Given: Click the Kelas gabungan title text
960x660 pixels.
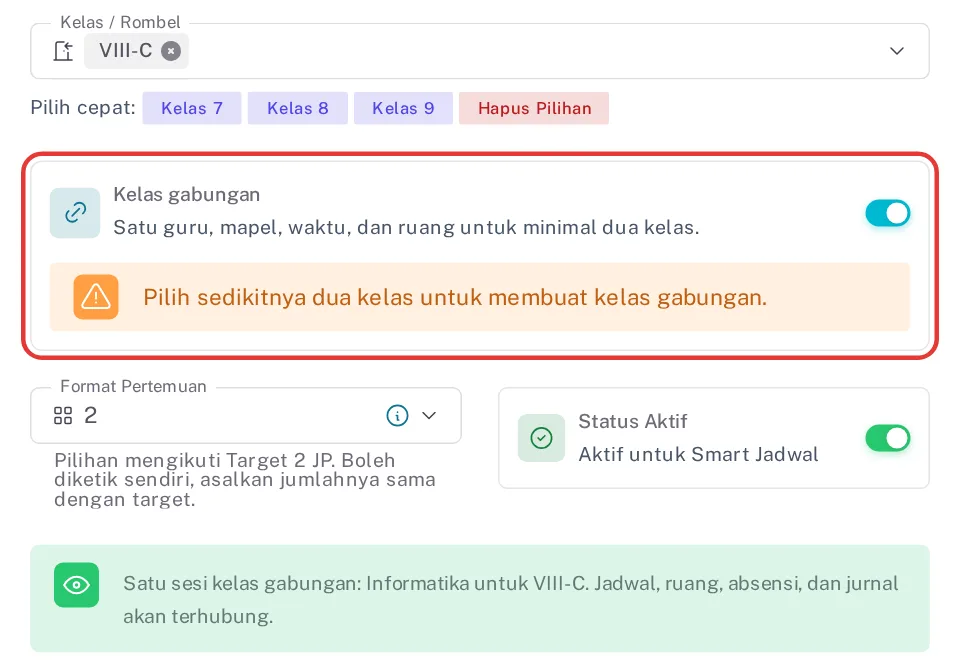Looking at the screenshot, I should (187, 195).
